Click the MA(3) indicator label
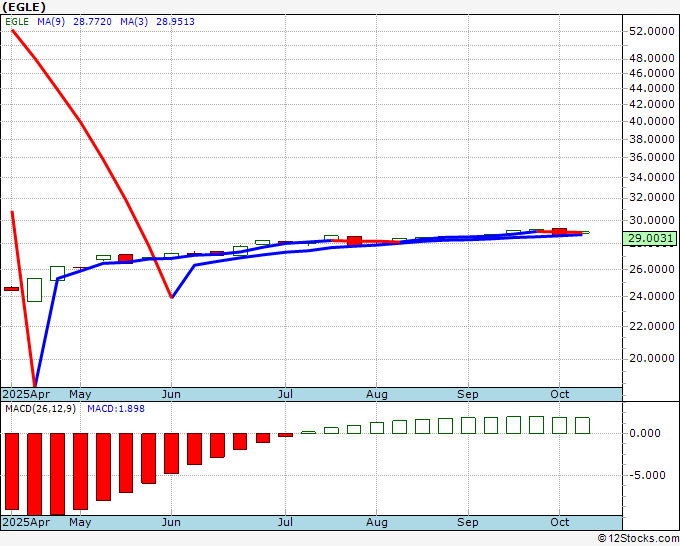The height and width of the screenshot is (546, 680). click(x=134, y=22)
